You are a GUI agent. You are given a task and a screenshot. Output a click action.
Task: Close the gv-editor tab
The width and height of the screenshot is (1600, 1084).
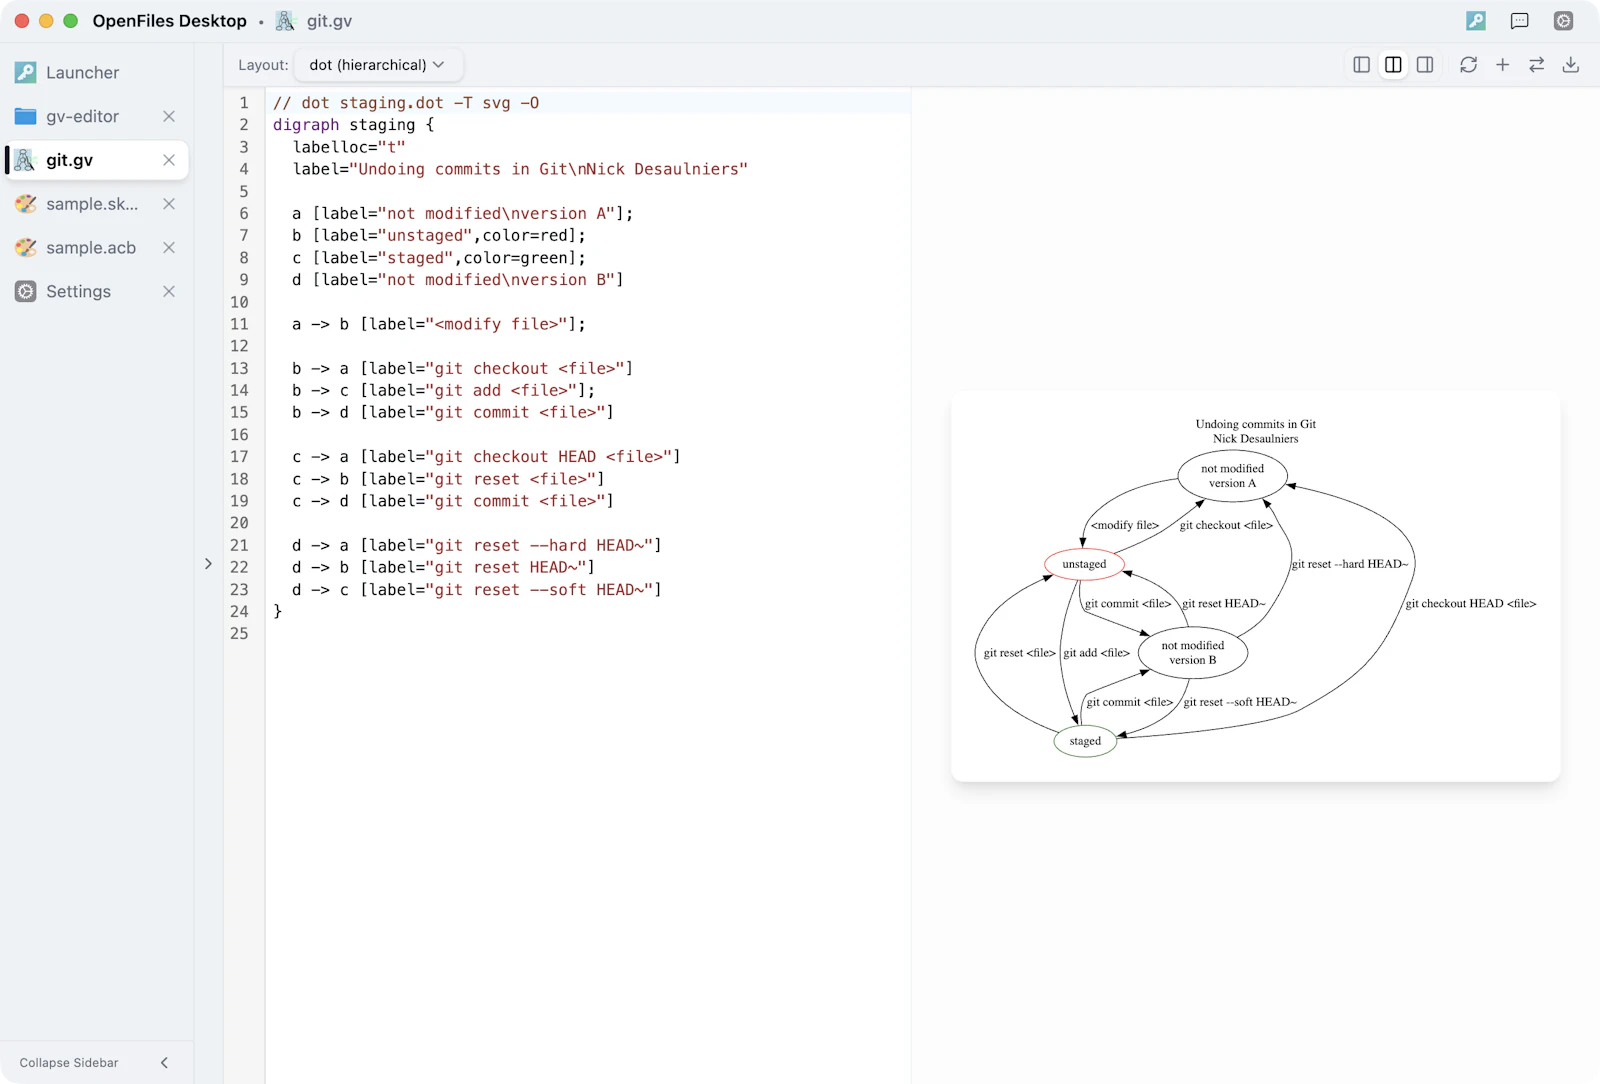pyautogui.click(x=169, y=116)
